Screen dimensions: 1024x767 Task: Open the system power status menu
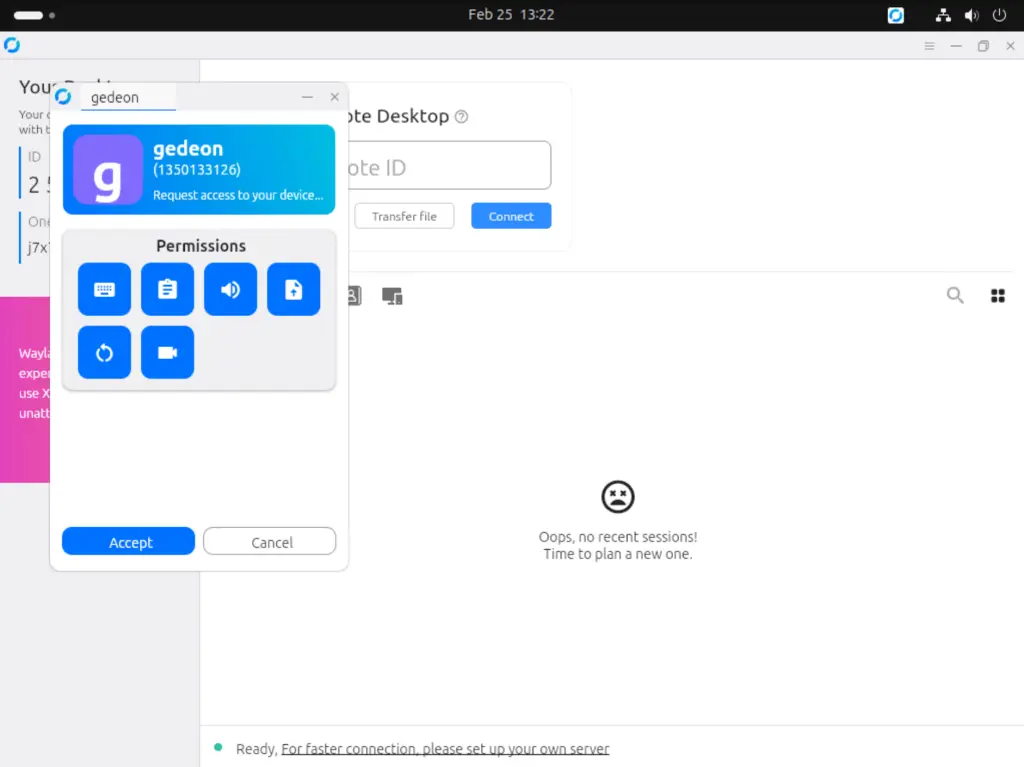coord(999,15)
